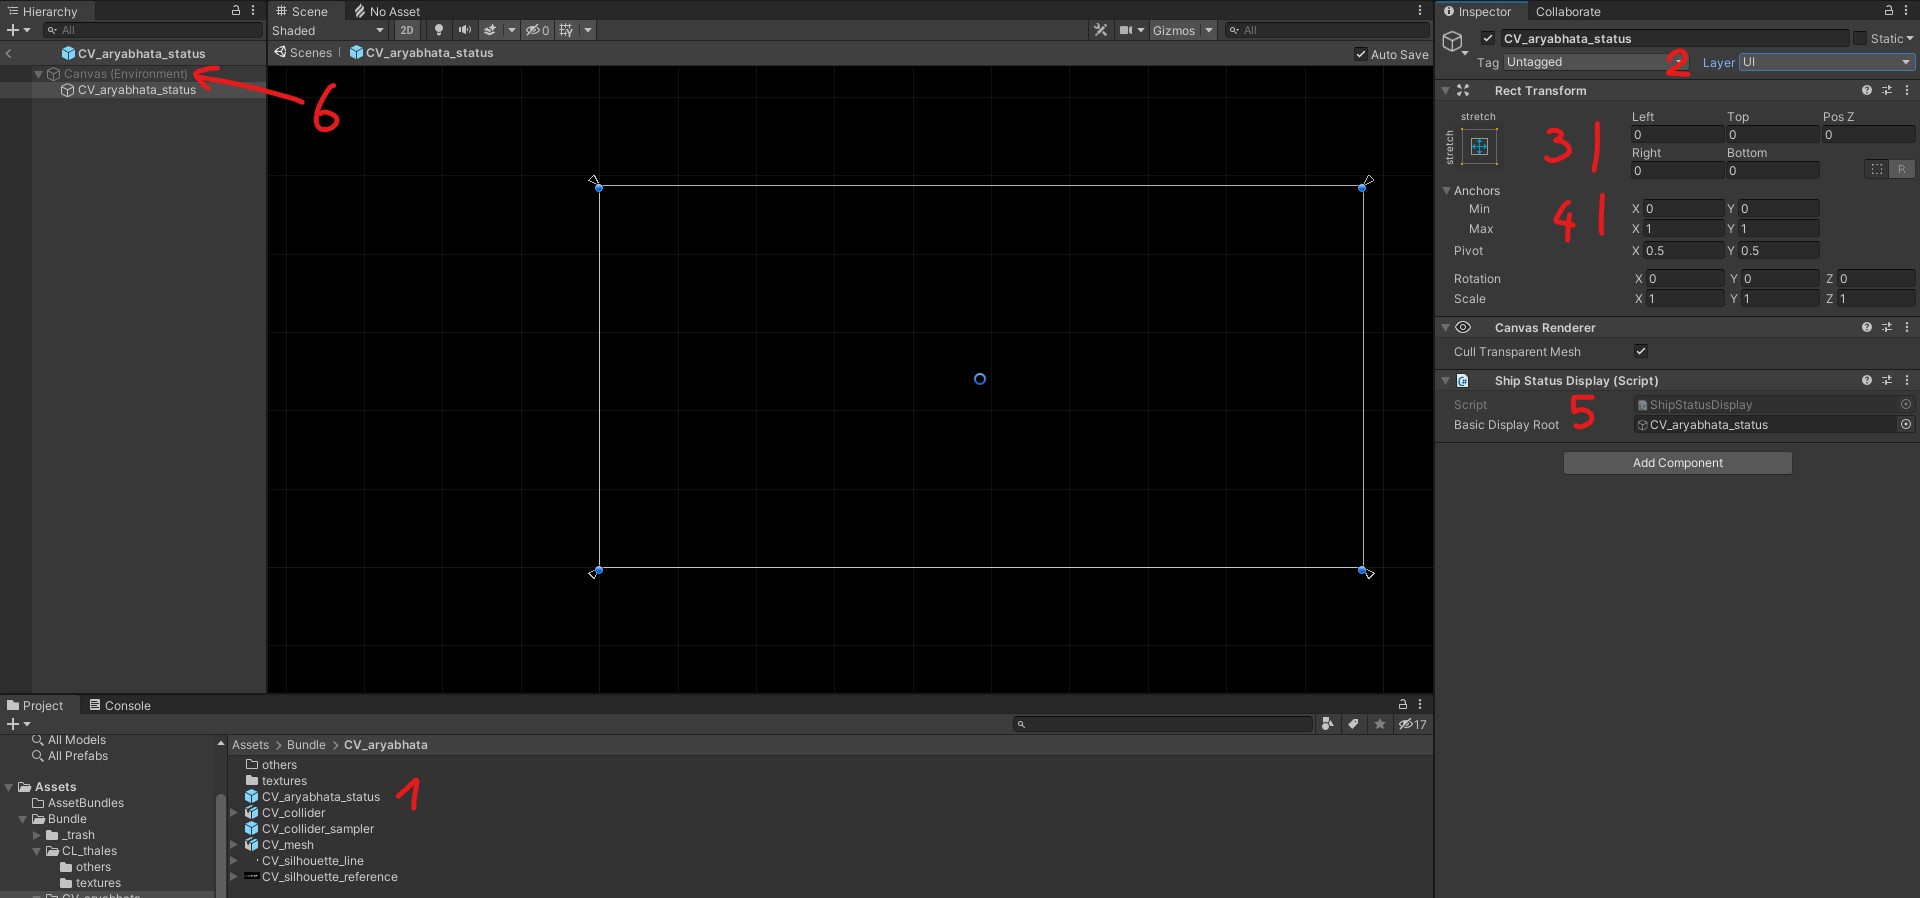Open Rect Transform context menu dots

(1907, 90)
